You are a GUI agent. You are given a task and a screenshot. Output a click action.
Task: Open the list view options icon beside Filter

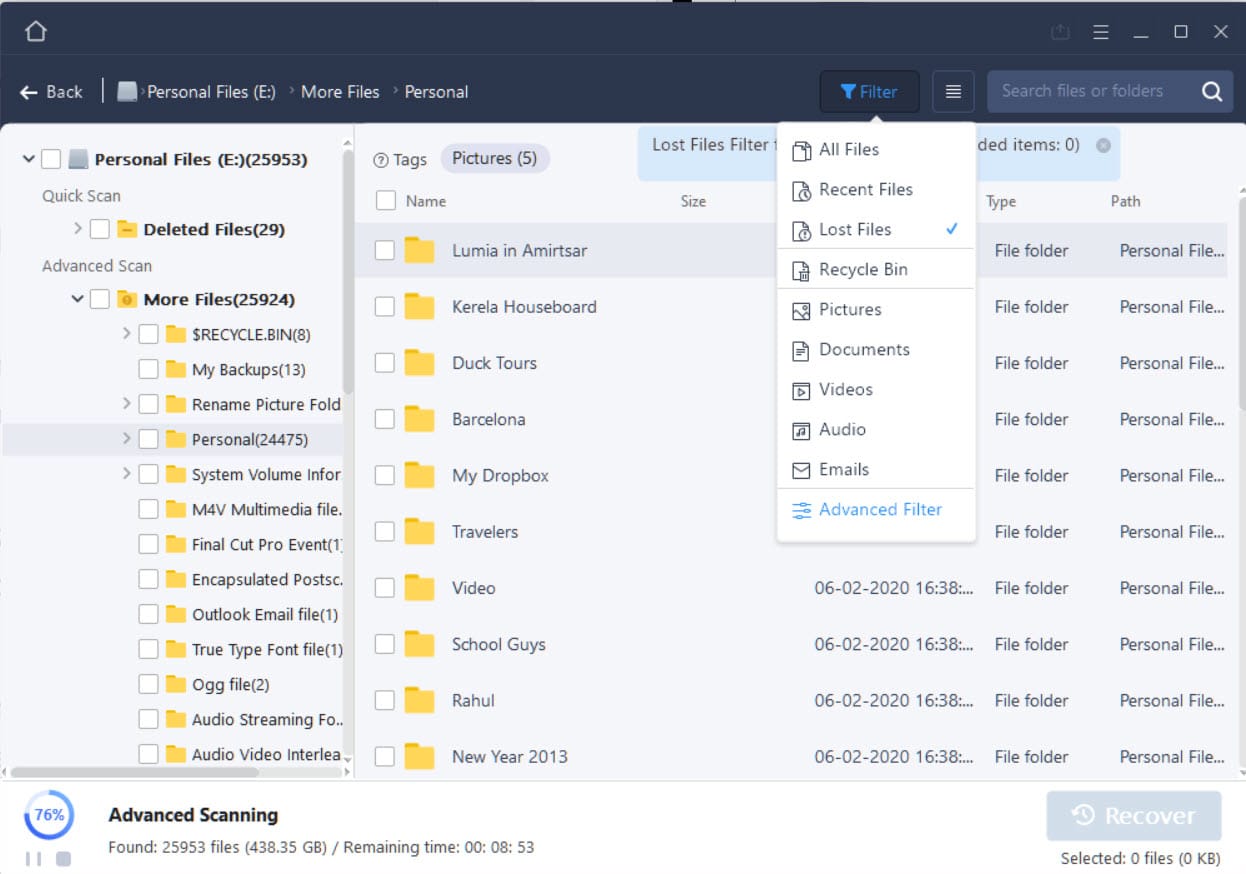[952, 91]
